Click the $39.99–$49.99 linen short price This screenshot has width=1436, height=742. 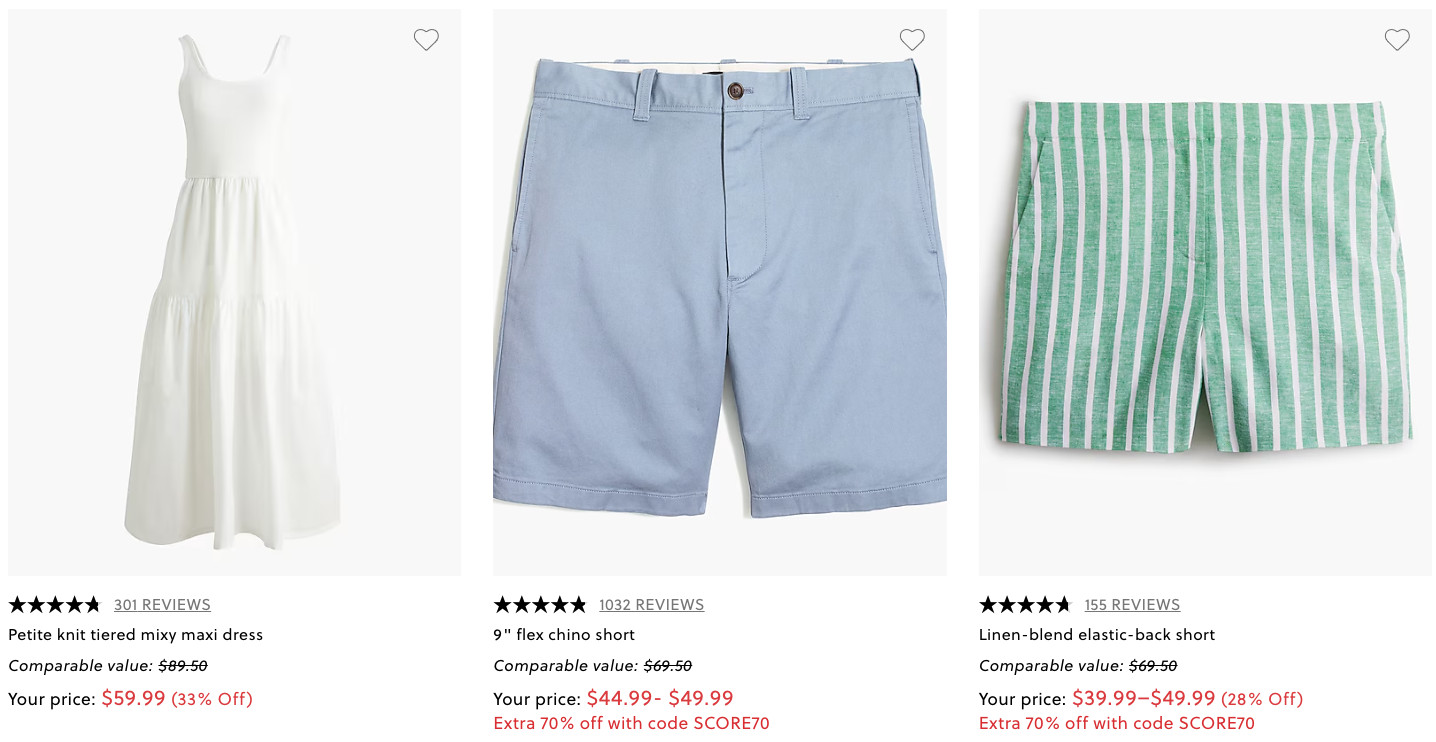[1143, 699]
